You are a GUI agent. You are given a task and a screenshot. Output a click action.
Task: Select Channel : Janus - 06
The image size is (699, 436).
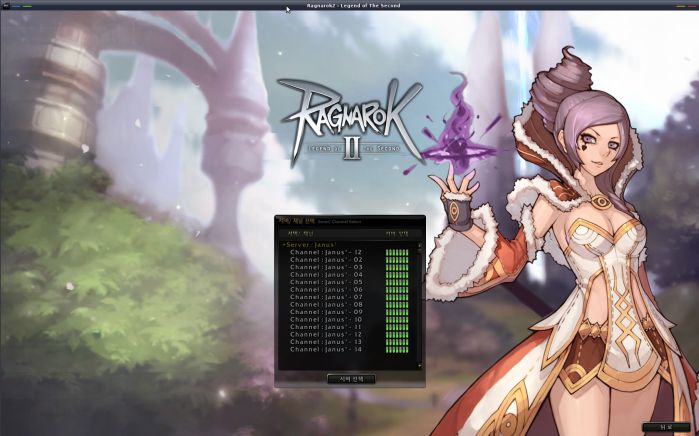[x=326, y=289]
